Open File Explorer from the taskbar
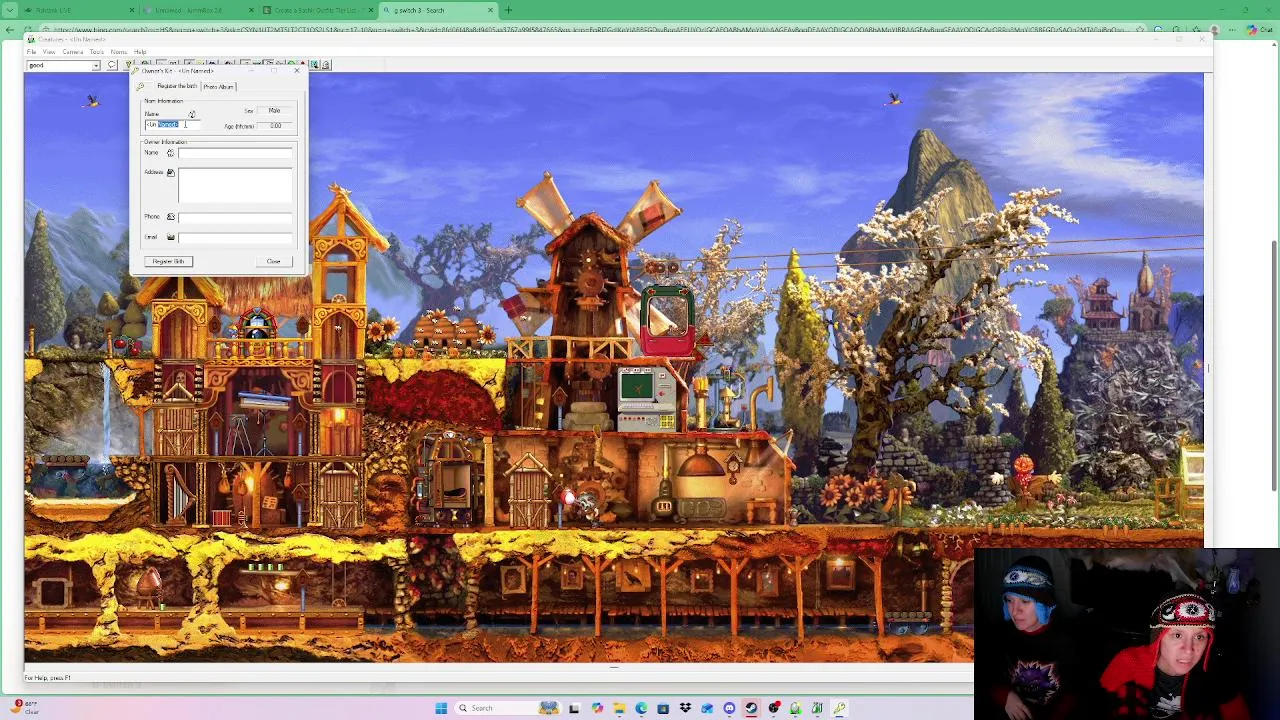Viewport: 1280px width, 720px height. [x=619, y=708]
